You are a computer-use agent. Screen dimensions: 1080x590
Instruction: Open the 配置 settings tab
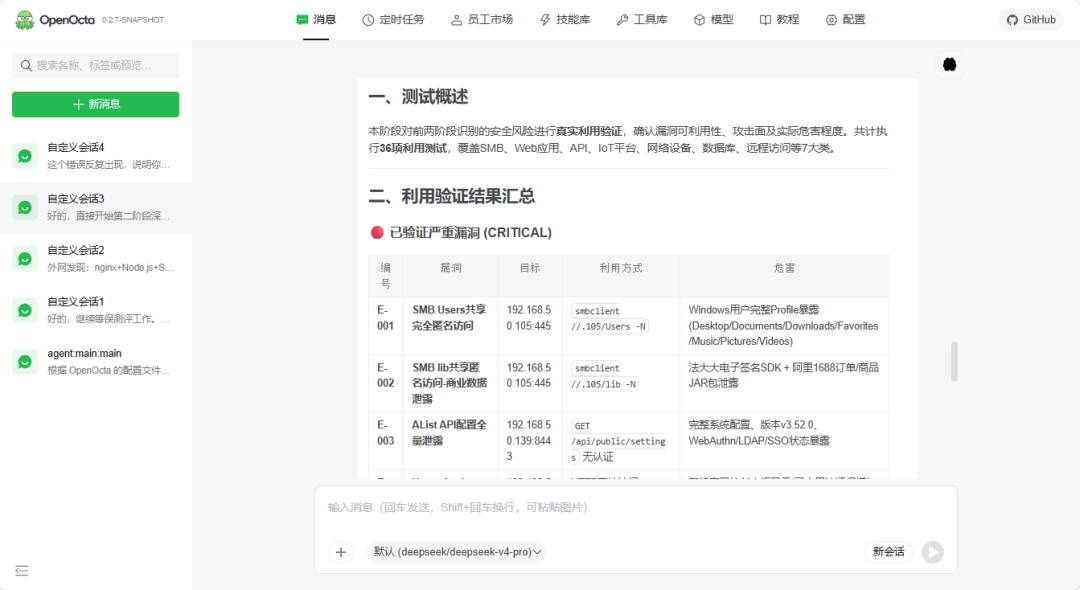tap(845, 20)
